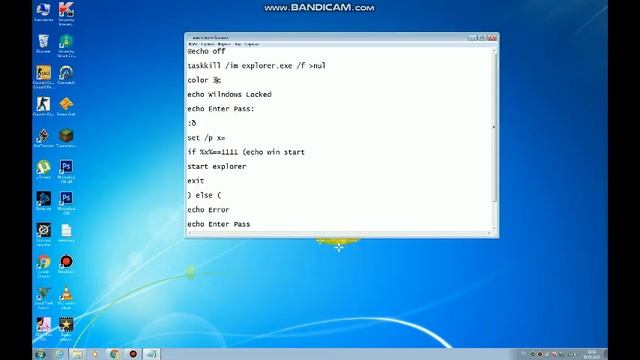The width and height of the screenshot is (640, 360).
Task: Place cursor in 'if %x%==1111' line
Action: tap(246, 152)
